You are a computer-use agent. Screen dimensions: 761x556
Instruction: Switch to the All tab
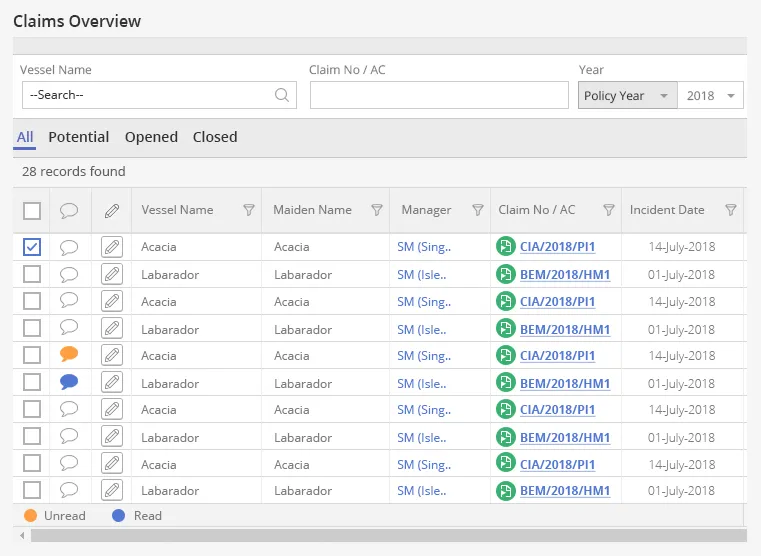click(x=25, y=137)
